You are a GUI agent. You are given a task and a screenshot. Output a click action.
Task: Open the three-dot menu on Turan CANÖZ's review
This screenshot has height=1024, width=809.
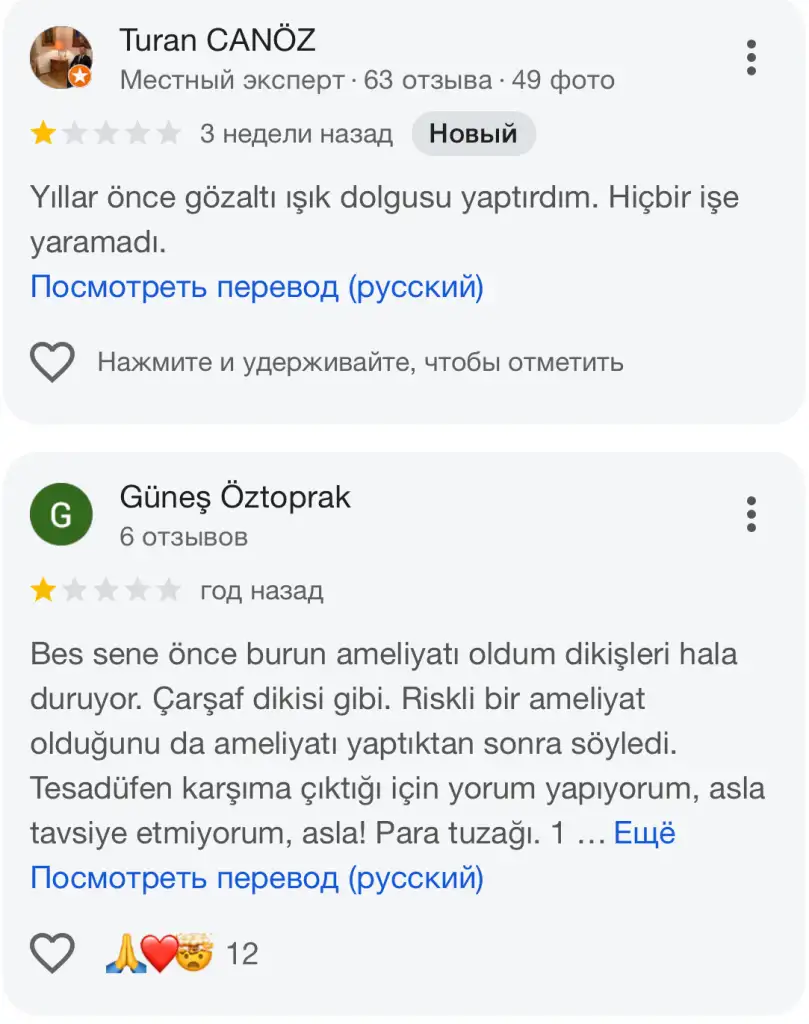pyautogui.click(x=751, y=58)
